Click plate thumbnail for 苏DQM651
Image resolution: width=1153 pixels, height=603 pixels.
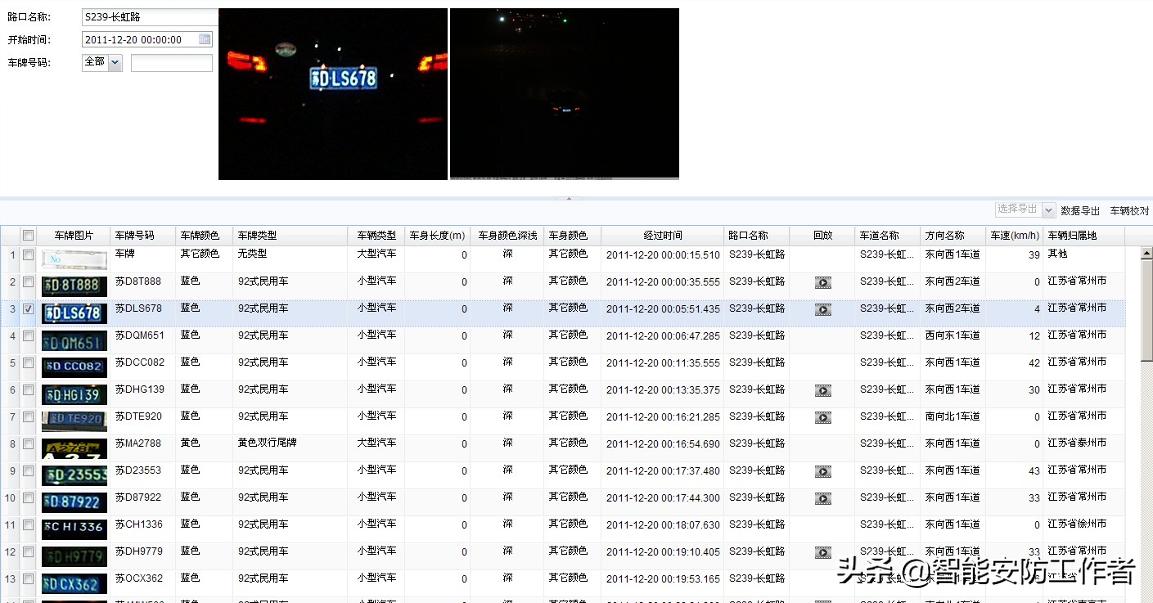(x=74, y=342)
